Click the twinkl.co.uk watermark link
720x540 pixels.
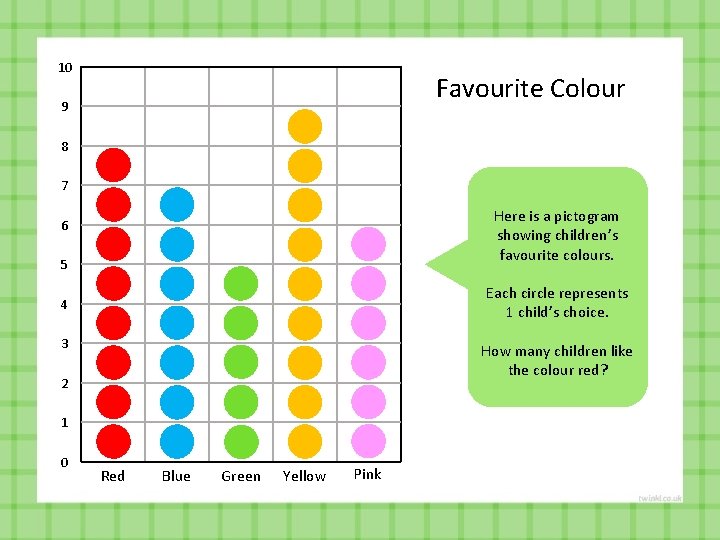click(x=660, y=498)
